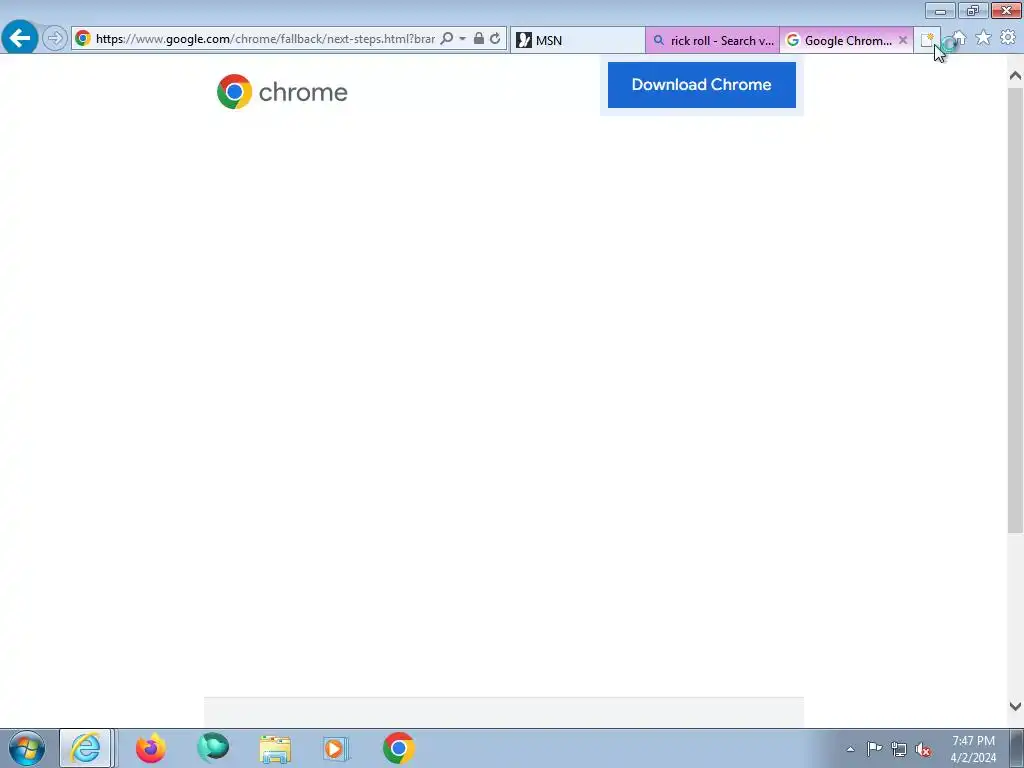Click the Chrome favicon in address bar

click(x=83, y=39)
